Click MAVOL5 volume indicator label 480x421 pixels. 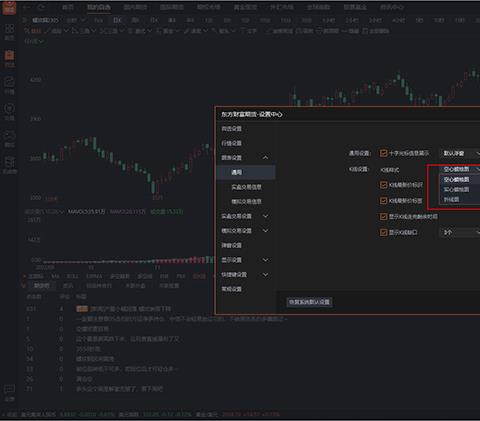87,212
